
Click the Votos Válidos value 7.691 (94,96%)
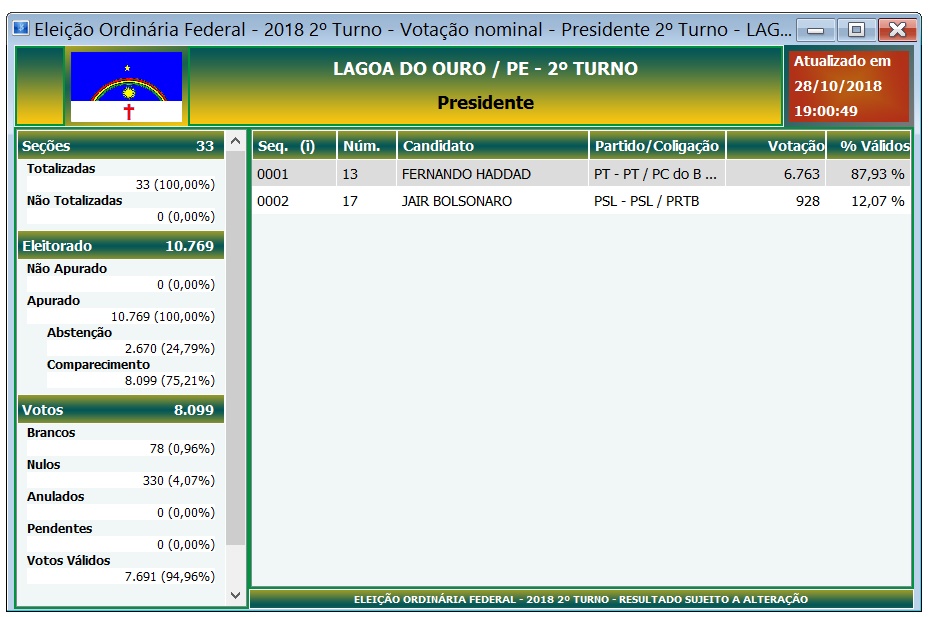[169, 577]
